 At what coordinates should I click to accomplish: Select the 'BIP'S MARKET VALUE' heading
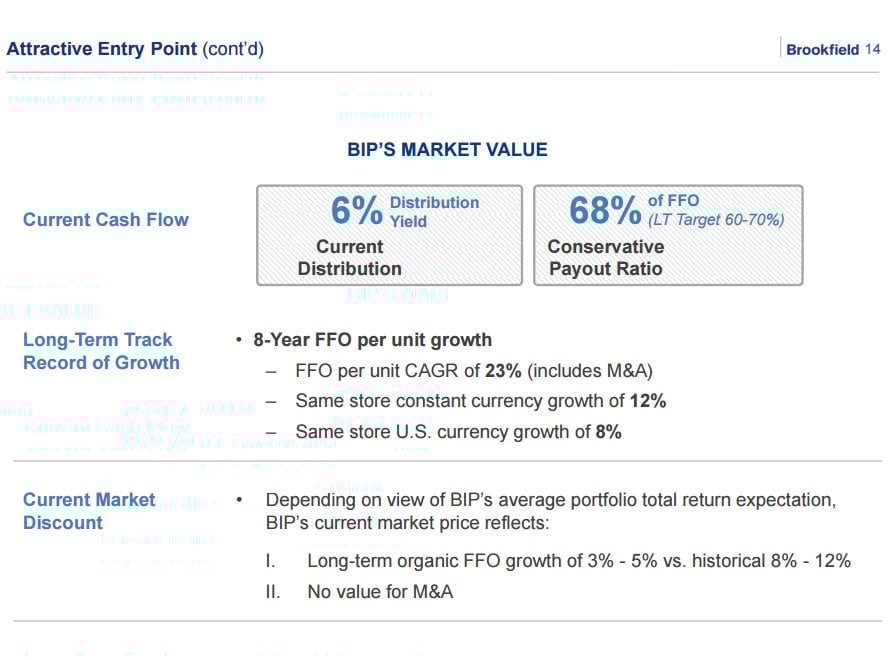pyautogui.click(x=447, y=150)
